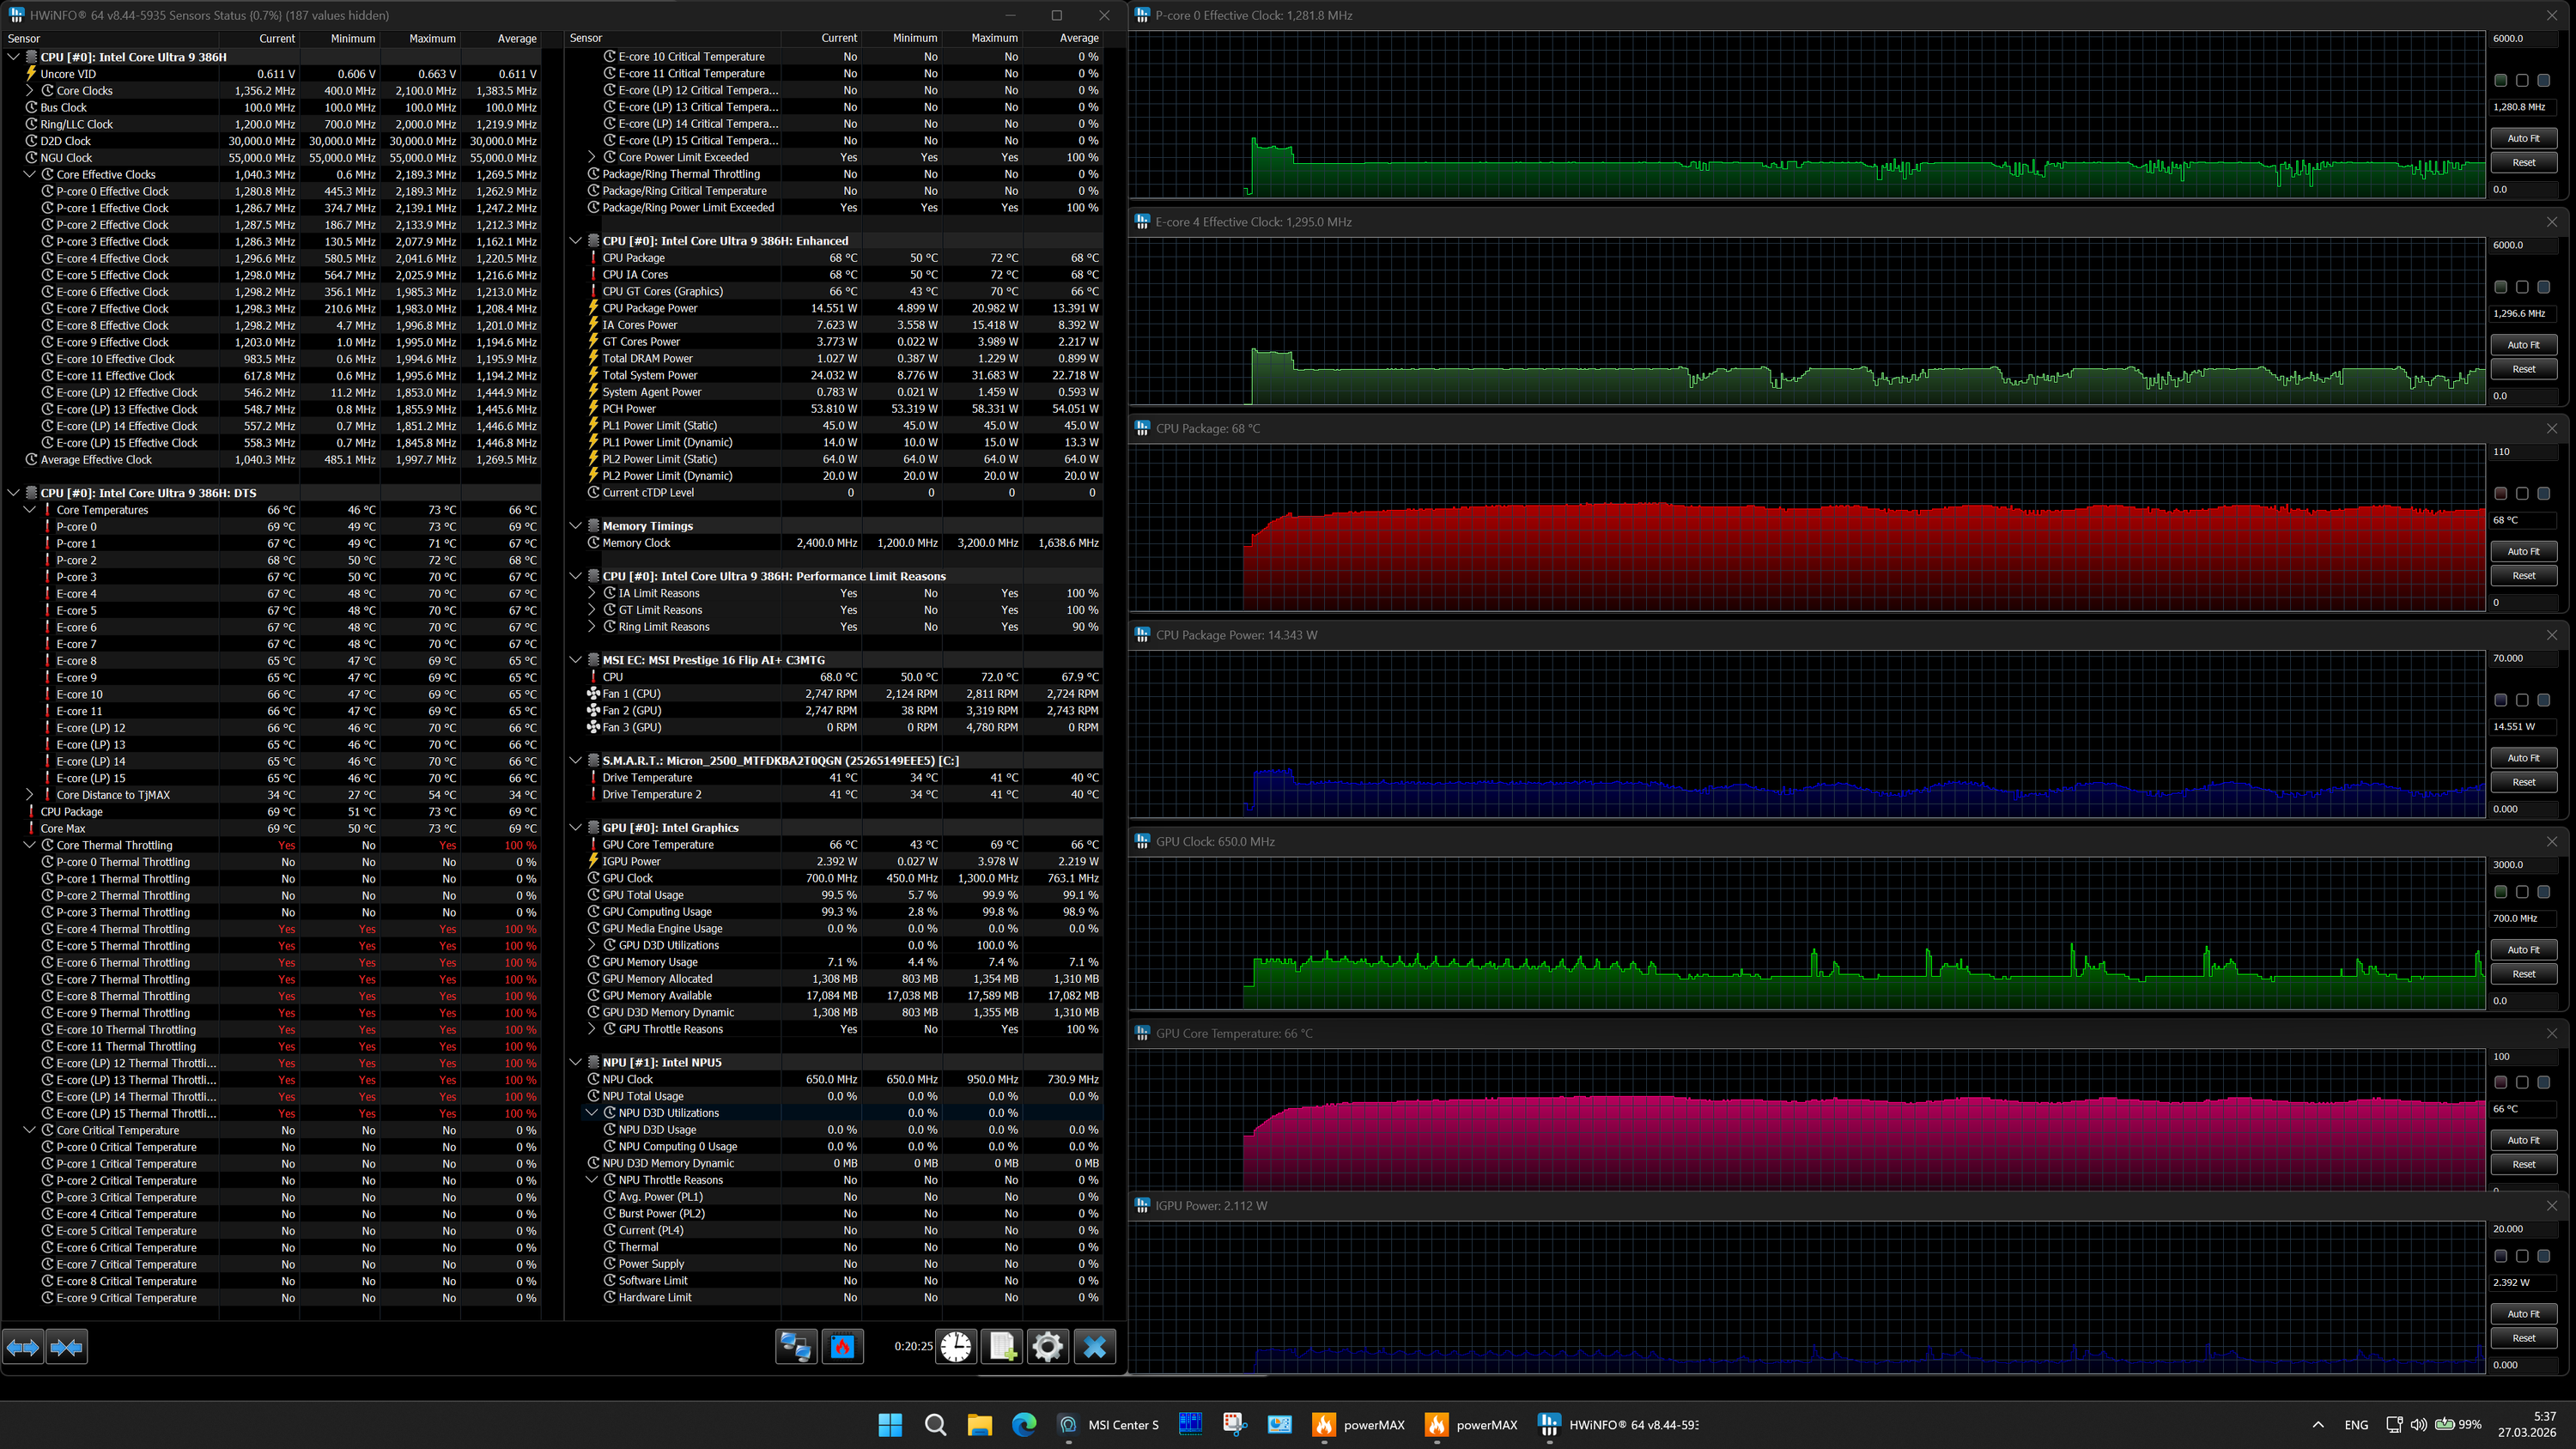Edit the 6000.0 maximum field of P-core 0 graph
Viewport: 2576px width, 1449px height.
coord(2523,38)
